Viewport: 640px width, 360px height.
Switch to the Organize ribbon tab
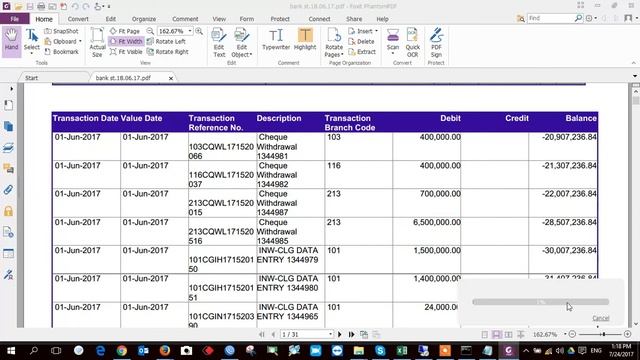tap(144, 19)
